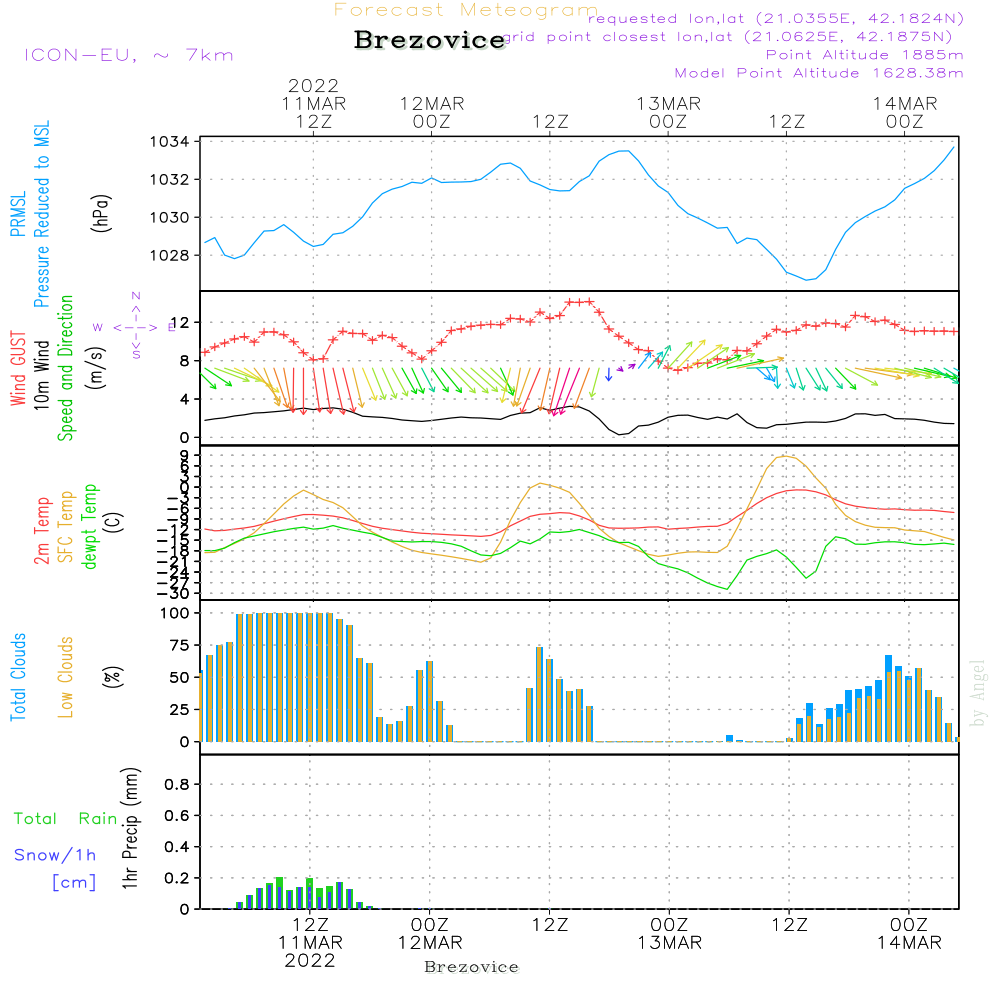1000x1000 pixels.
Task: Click the '-30' temperature axis value
Action: click(173, 594)
